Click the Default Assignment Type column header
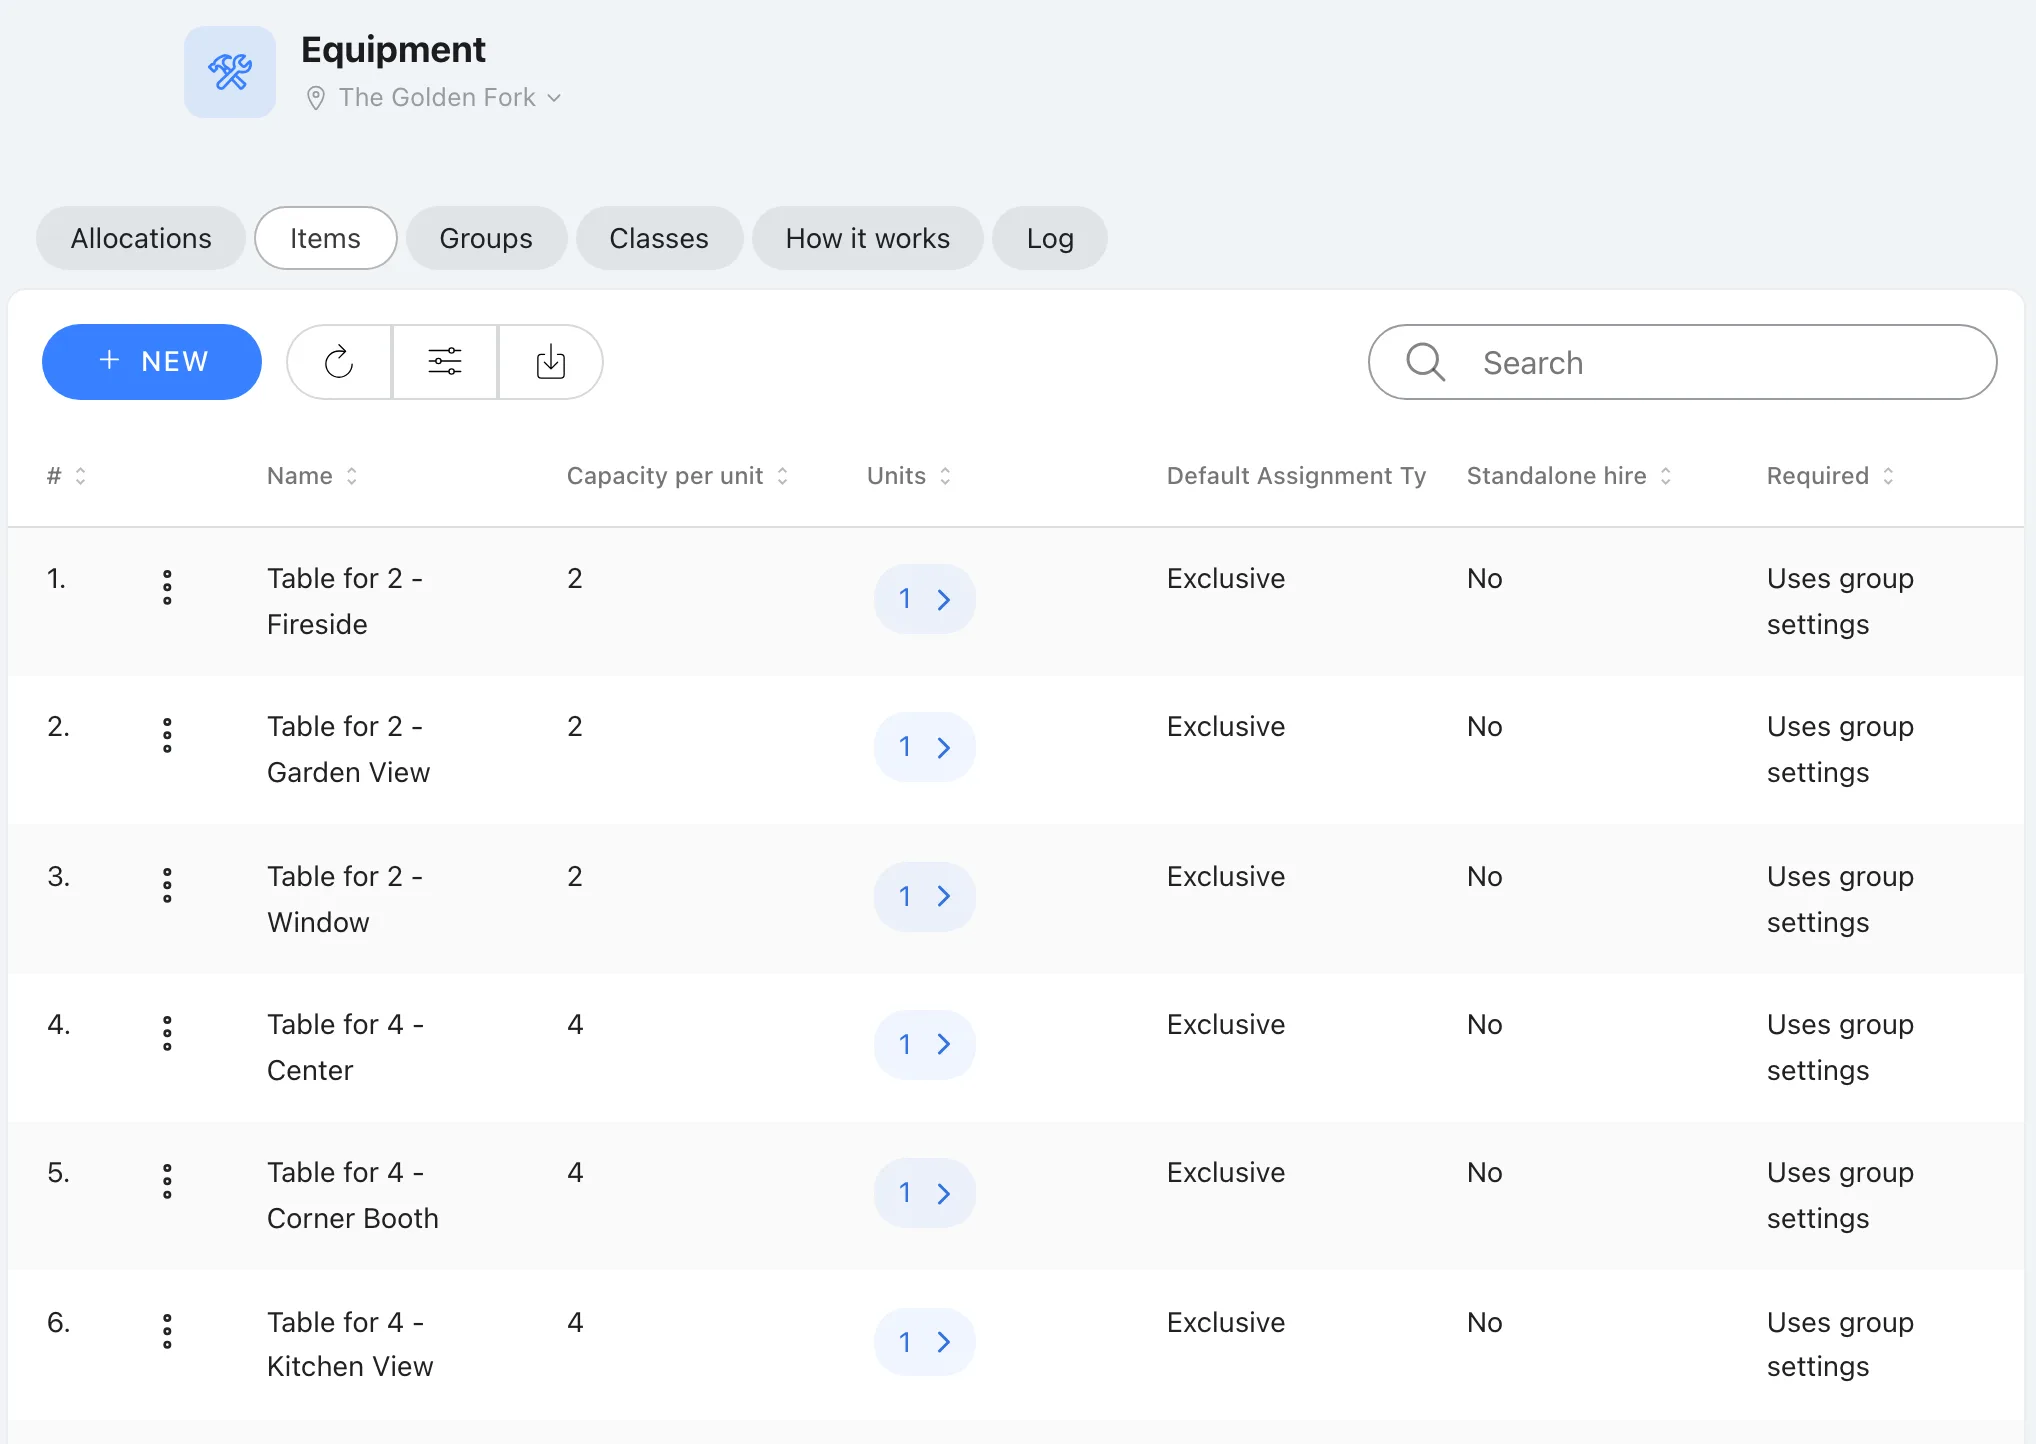Screen dimensions: 2036x1444 point(1296,476)
